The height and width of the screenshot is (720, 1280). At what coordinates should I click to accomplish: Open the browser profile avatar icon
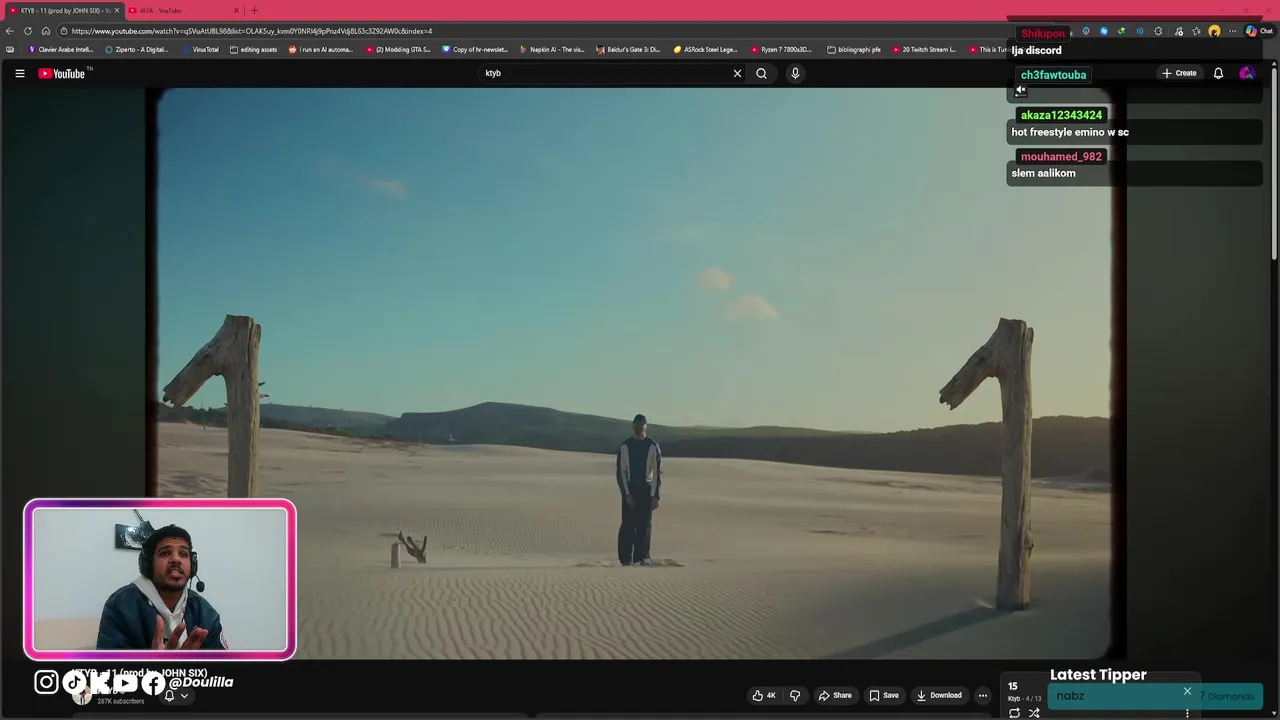coord(1214,31)
